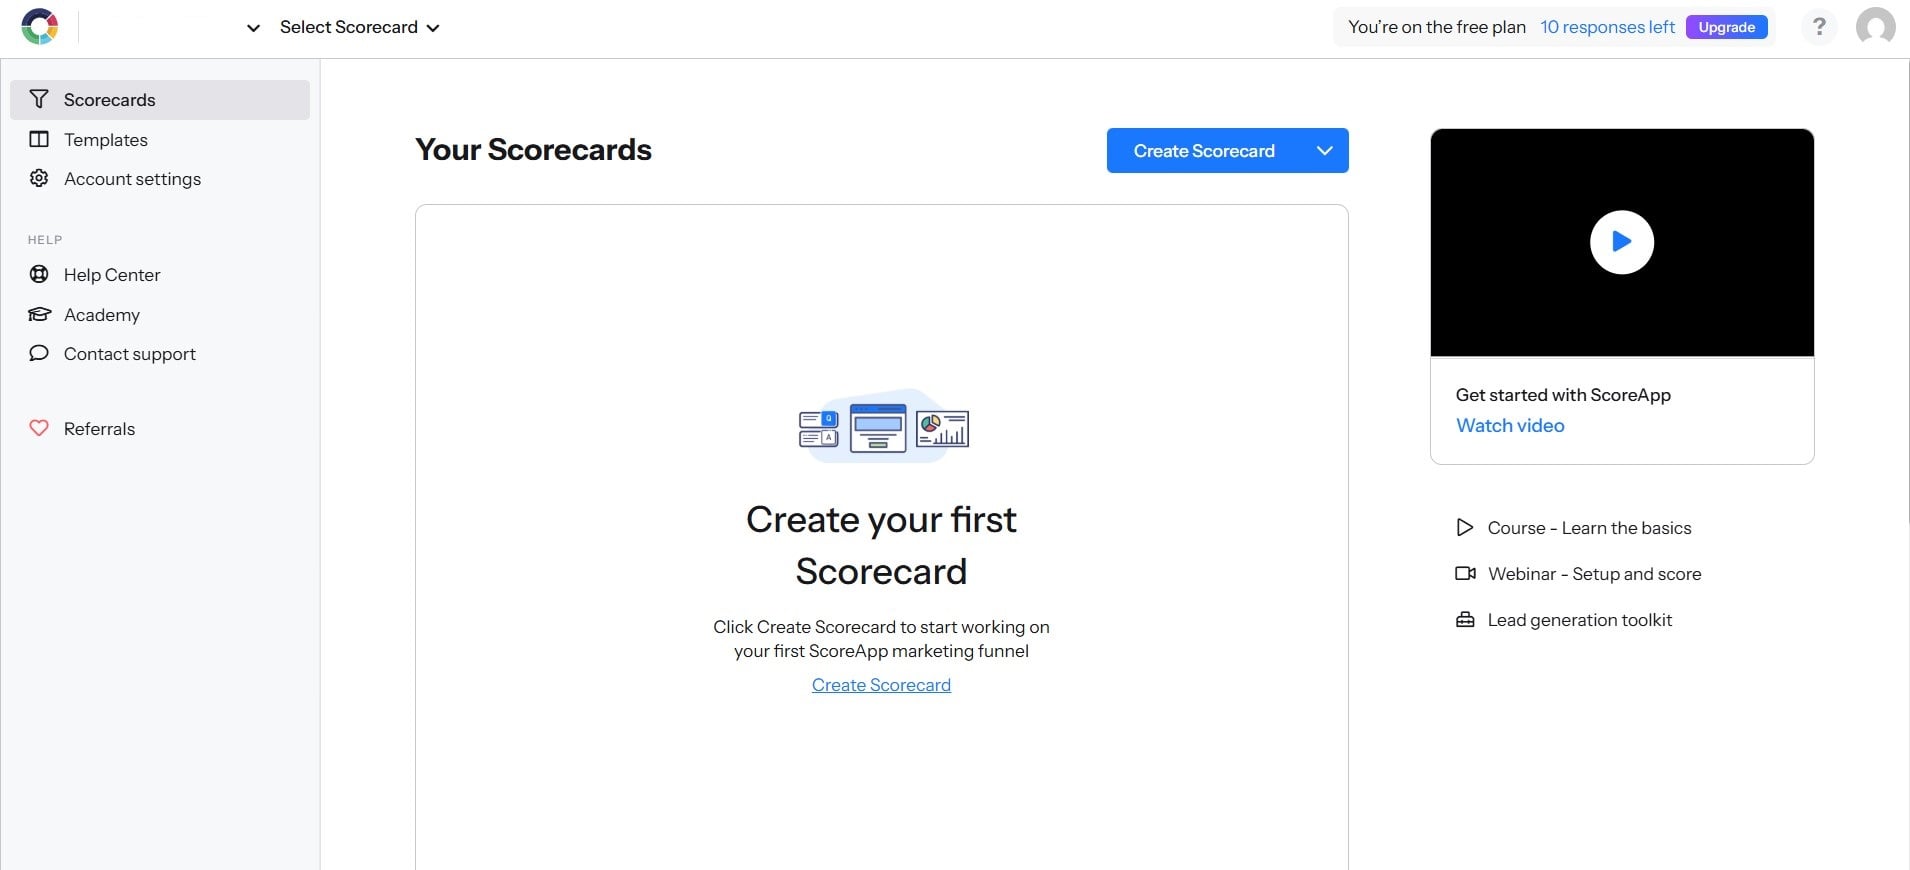
Task: Click the ScoreApp colorful logo icon
Action: click(39, 27)
